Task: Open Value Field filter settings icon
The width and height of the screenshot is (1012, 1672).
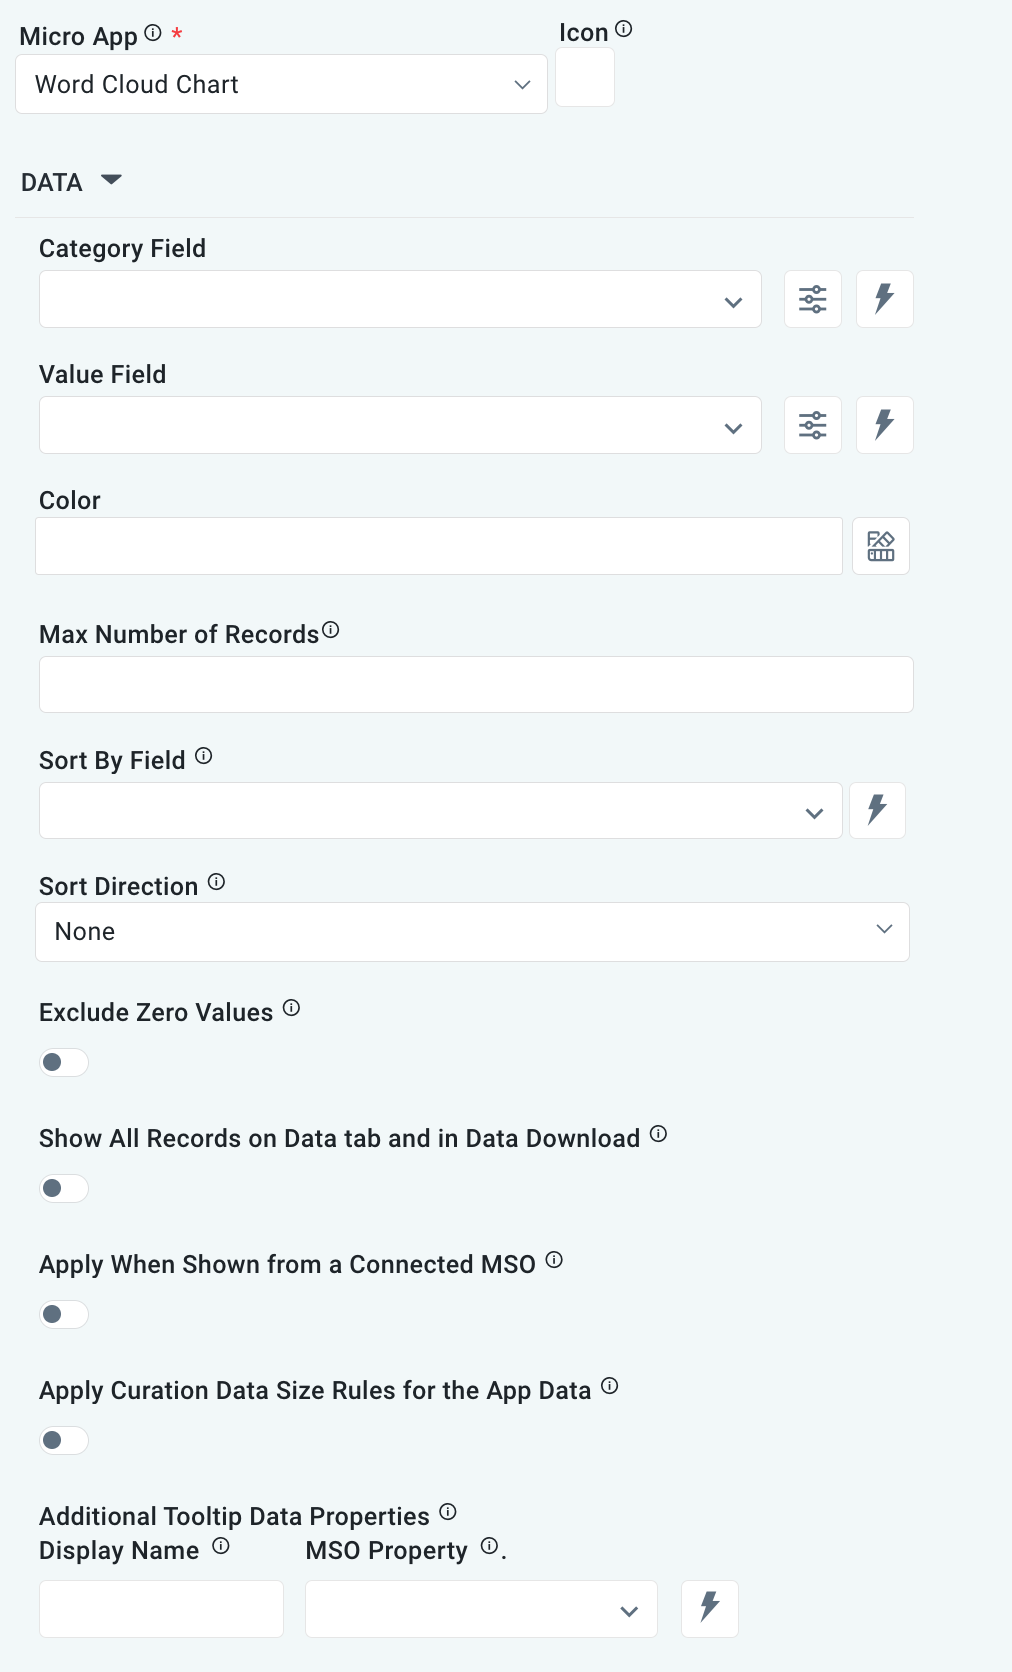Action: (x=813, y=425)
